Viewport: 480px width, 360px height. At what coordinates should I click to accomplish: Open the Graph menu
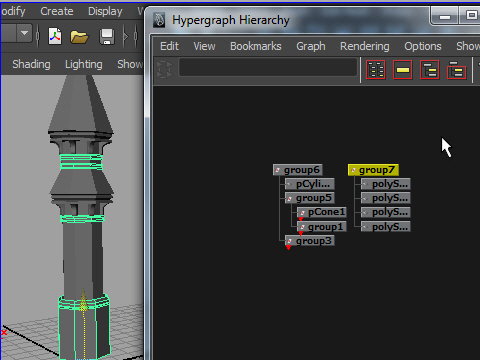click(311, 46)
